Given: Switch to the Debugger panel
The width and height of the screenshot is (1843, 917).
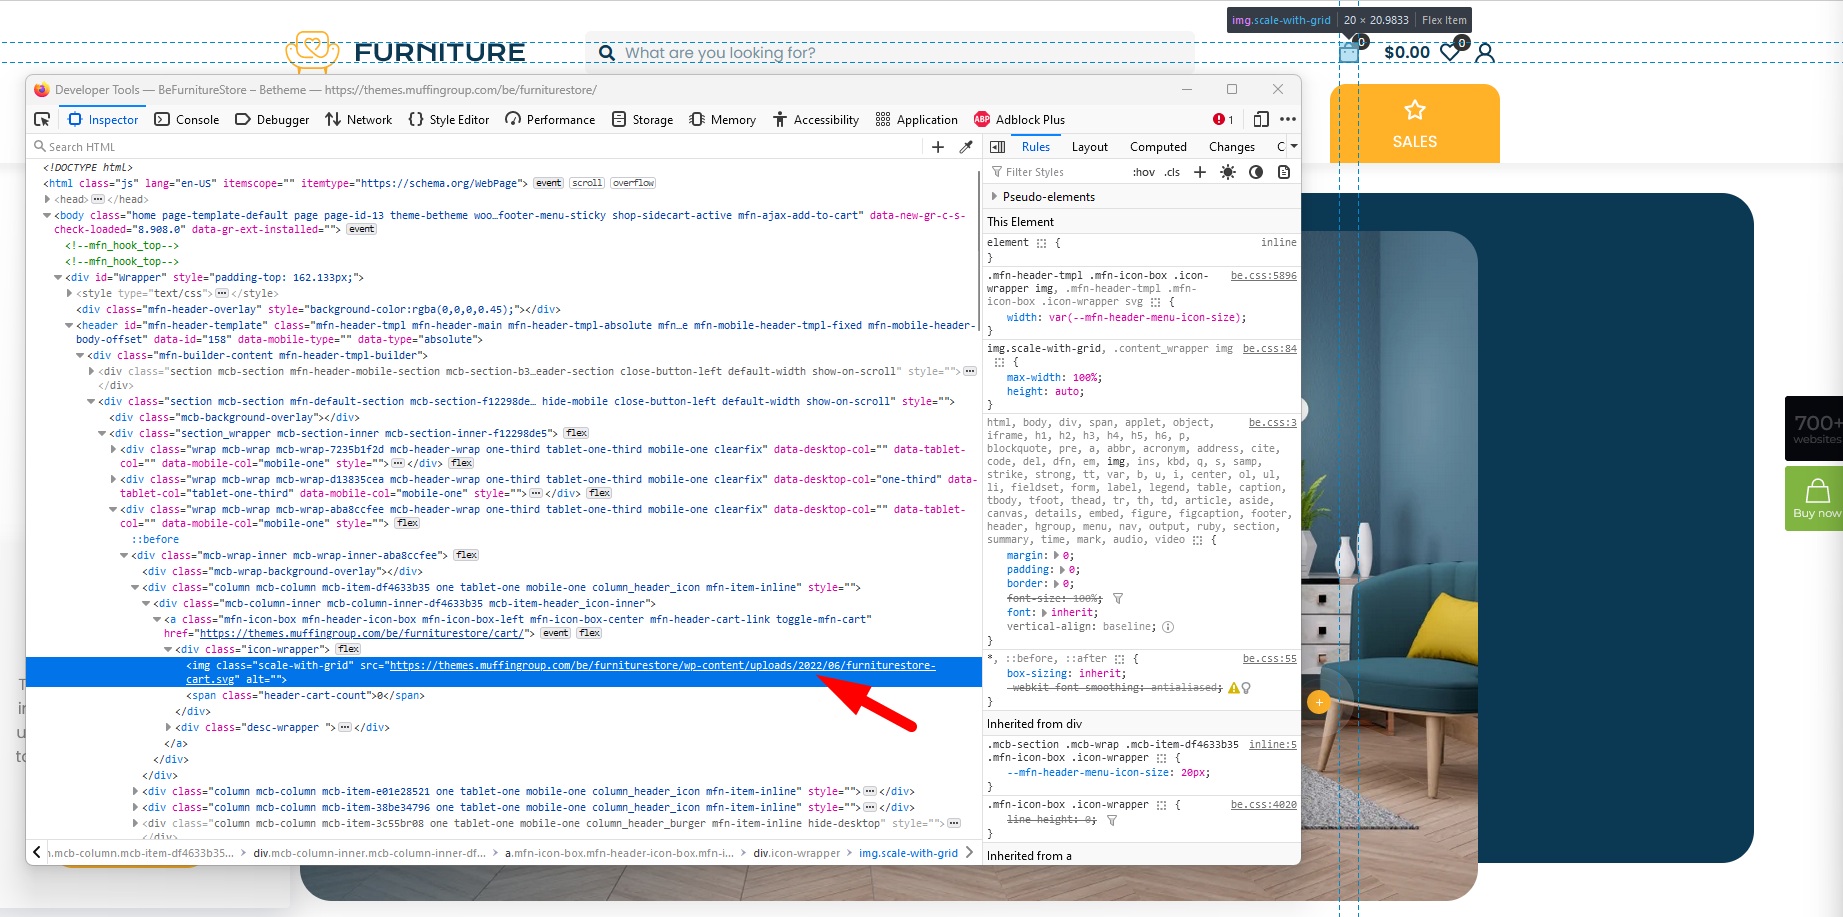Looking at the screenshot, I should pos(272,119).
